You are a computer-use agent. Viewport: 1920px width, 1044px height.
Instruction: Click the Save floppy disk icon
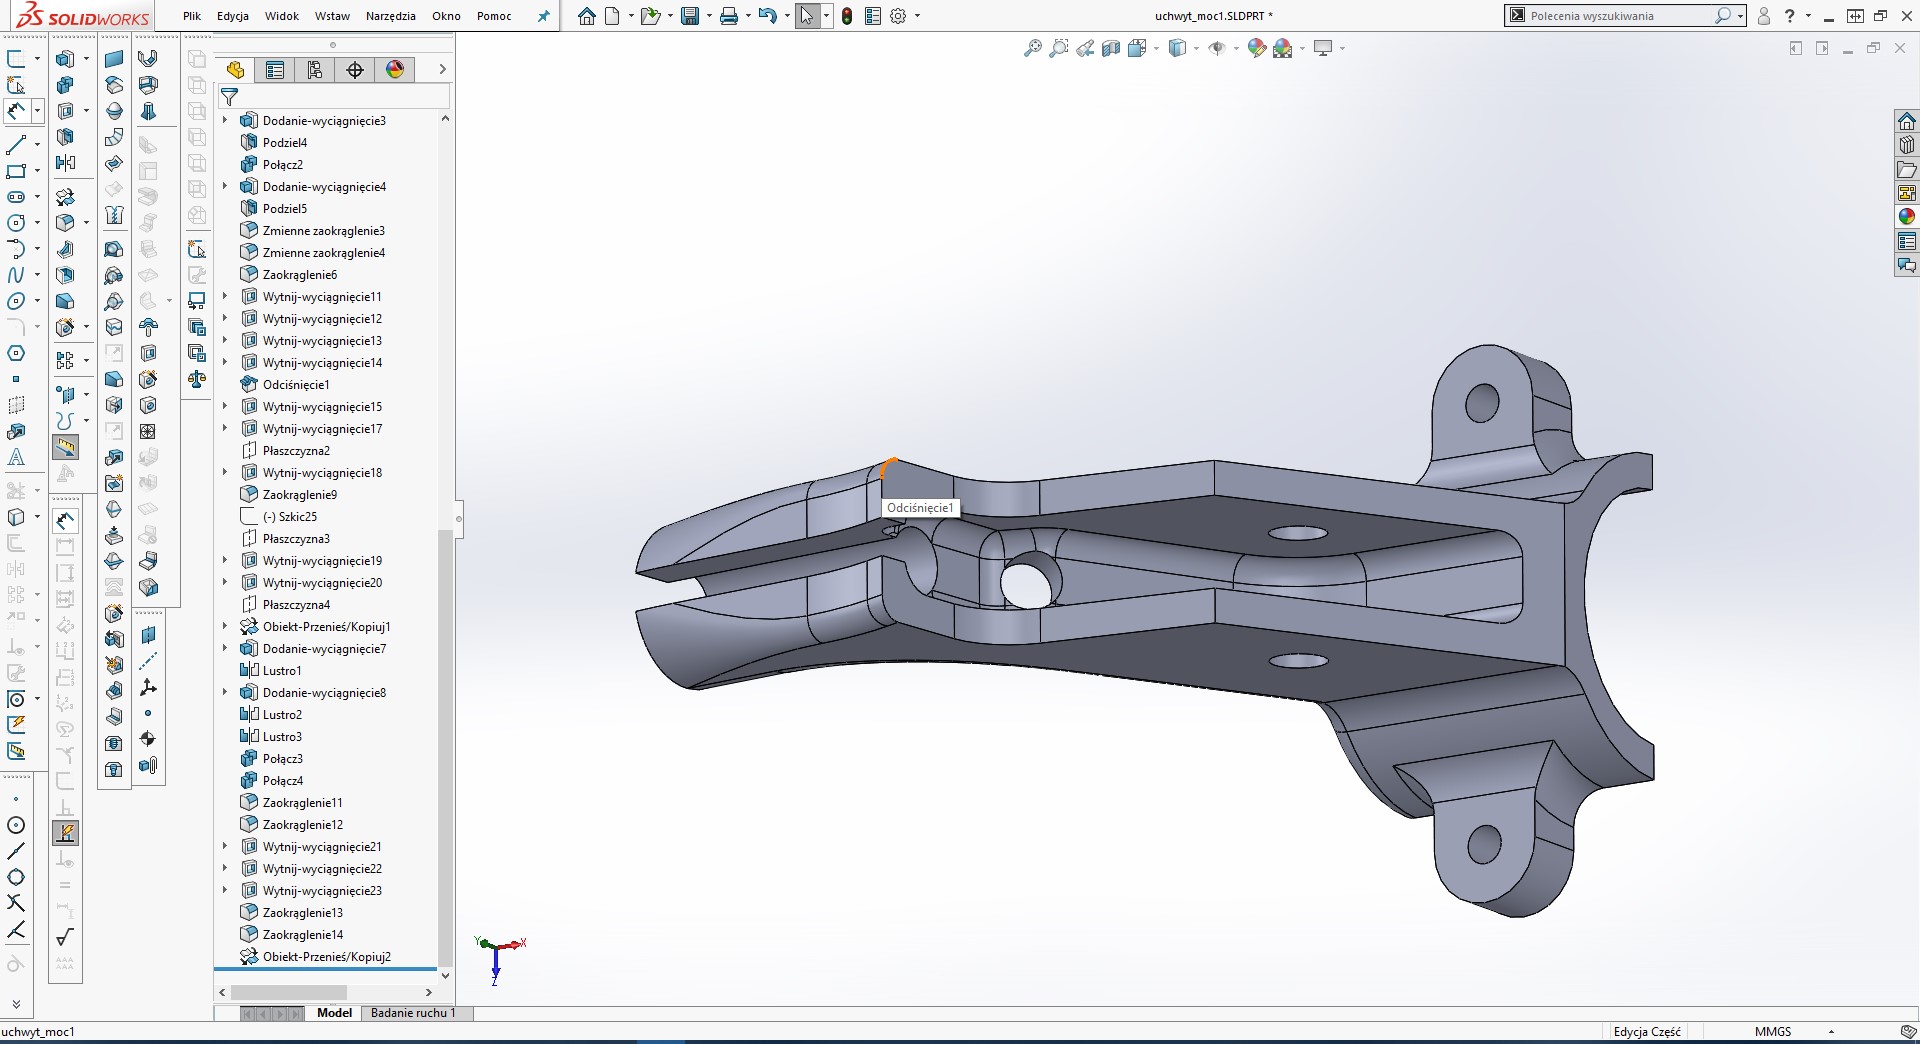[689, 16]
